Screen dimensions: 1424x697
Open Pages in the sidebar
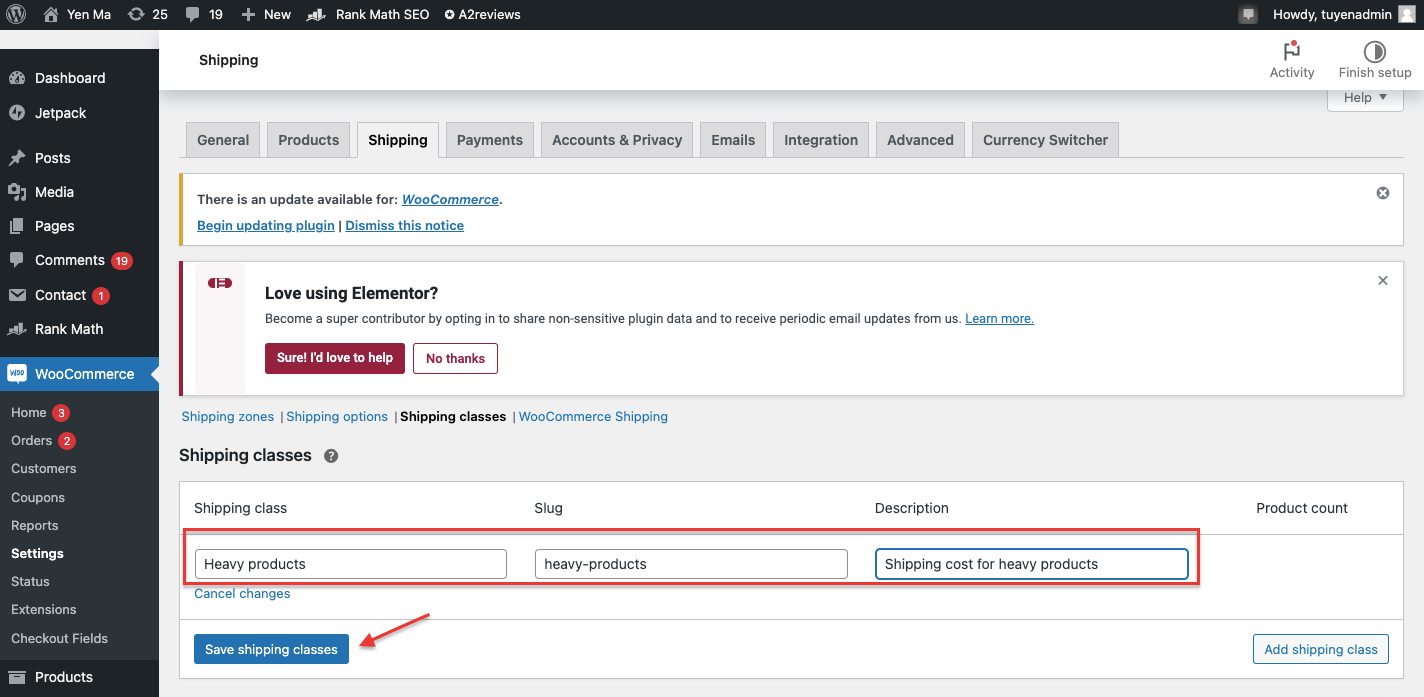click(54, 226)
